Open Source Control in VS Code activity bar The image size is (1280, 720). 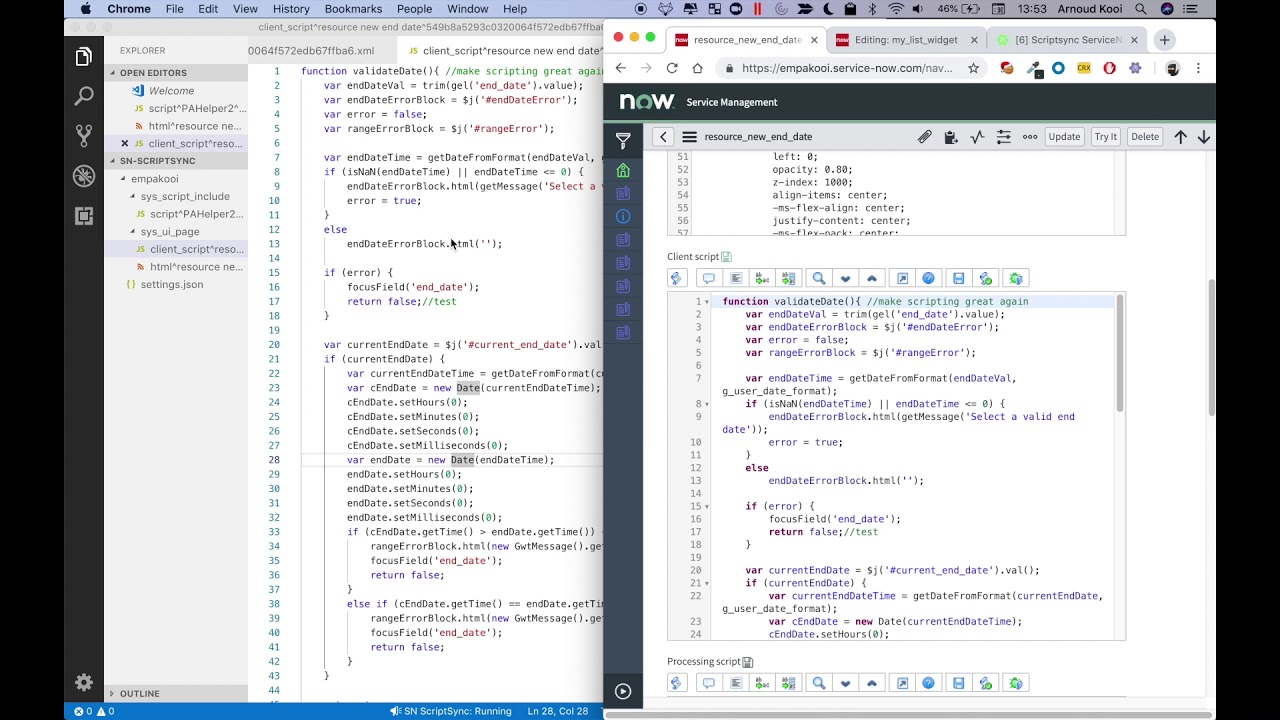[x=84, y=136]
